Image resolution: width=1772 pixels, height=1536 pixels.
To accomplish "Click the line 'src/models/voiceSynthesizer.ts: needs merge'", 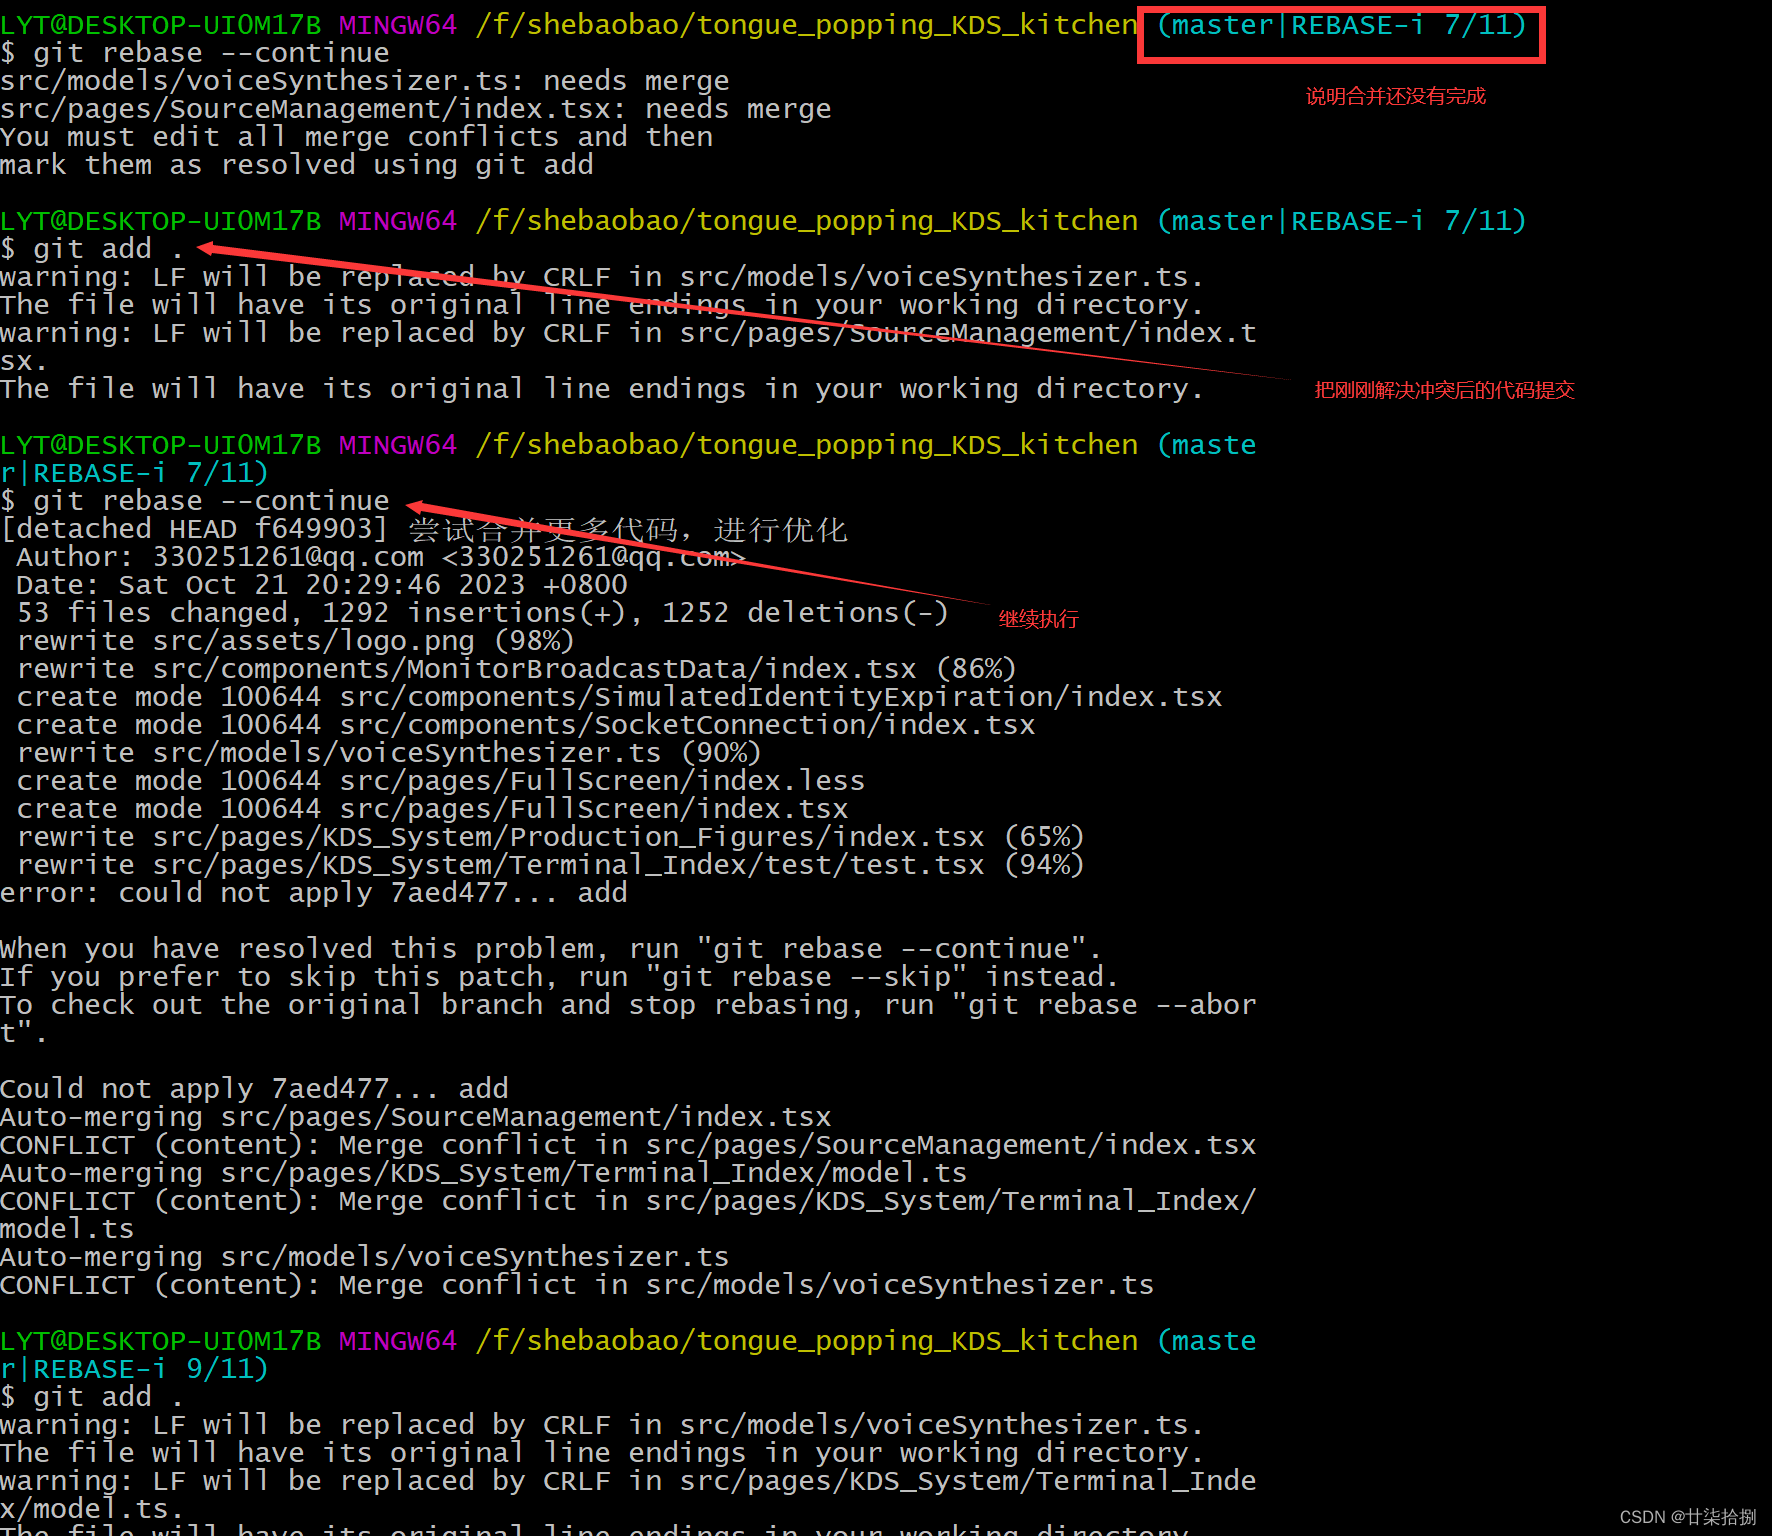I will click(365, 81).
